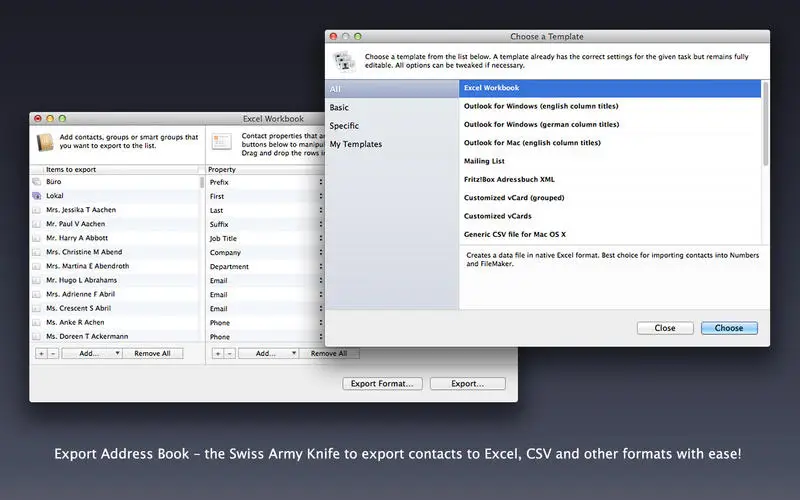Select Customized vCard (grouped) template
The width and height of the screenshot is (800, 500).
coord(610,198)
